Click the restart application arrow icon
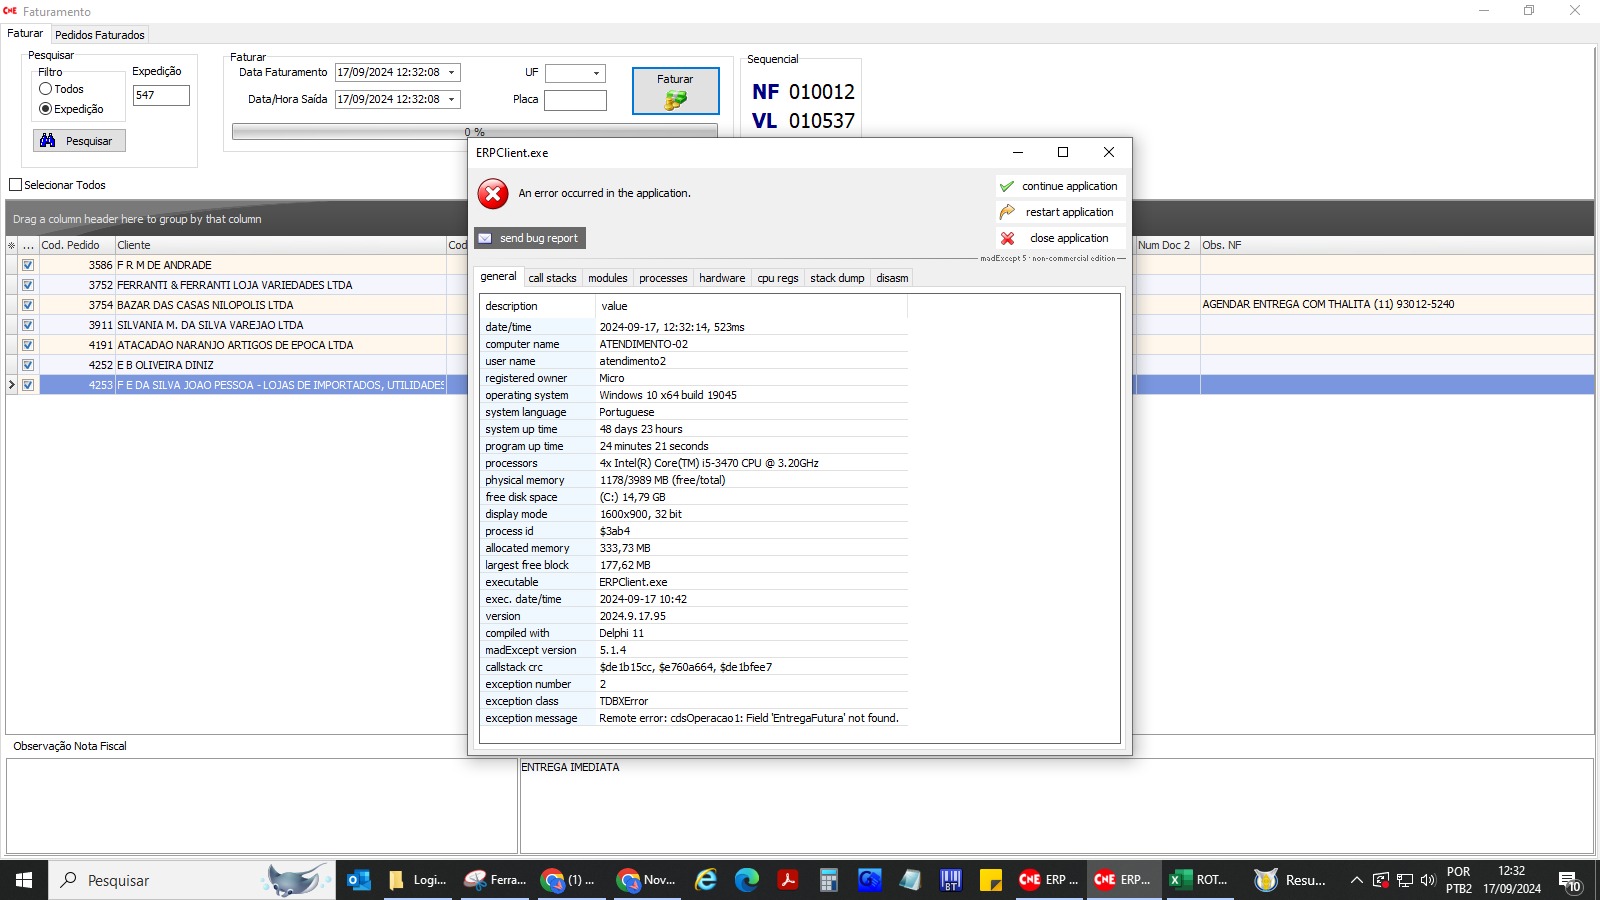 tap(1007, 212)
